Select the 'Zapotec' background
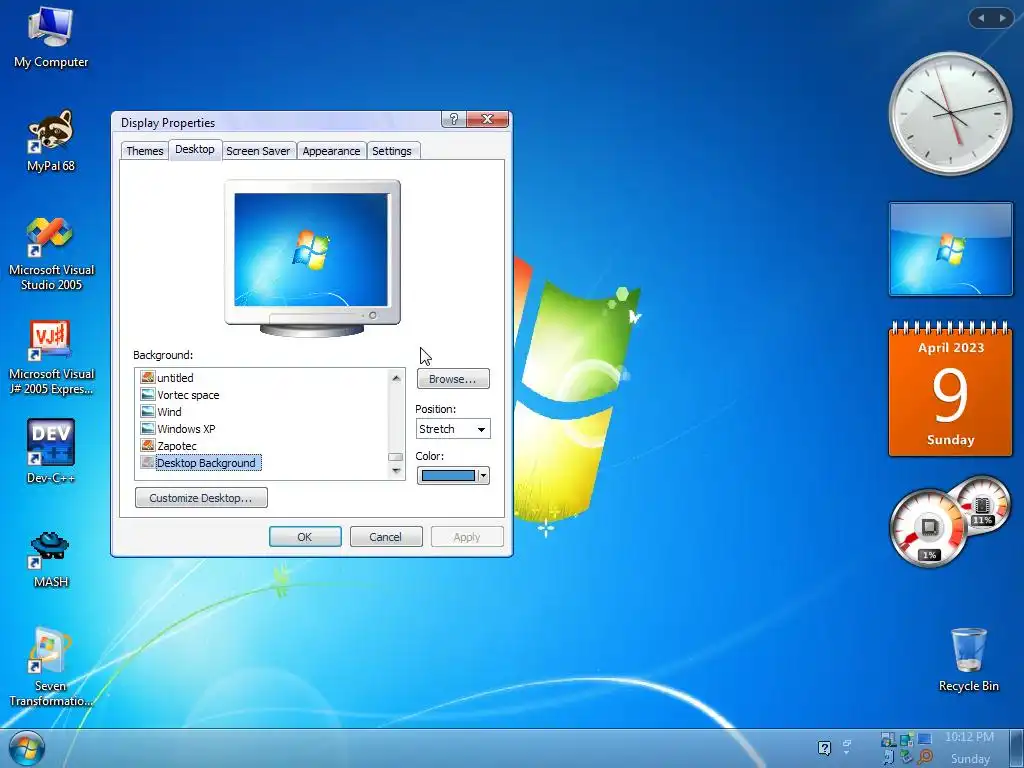 point(168,445)
